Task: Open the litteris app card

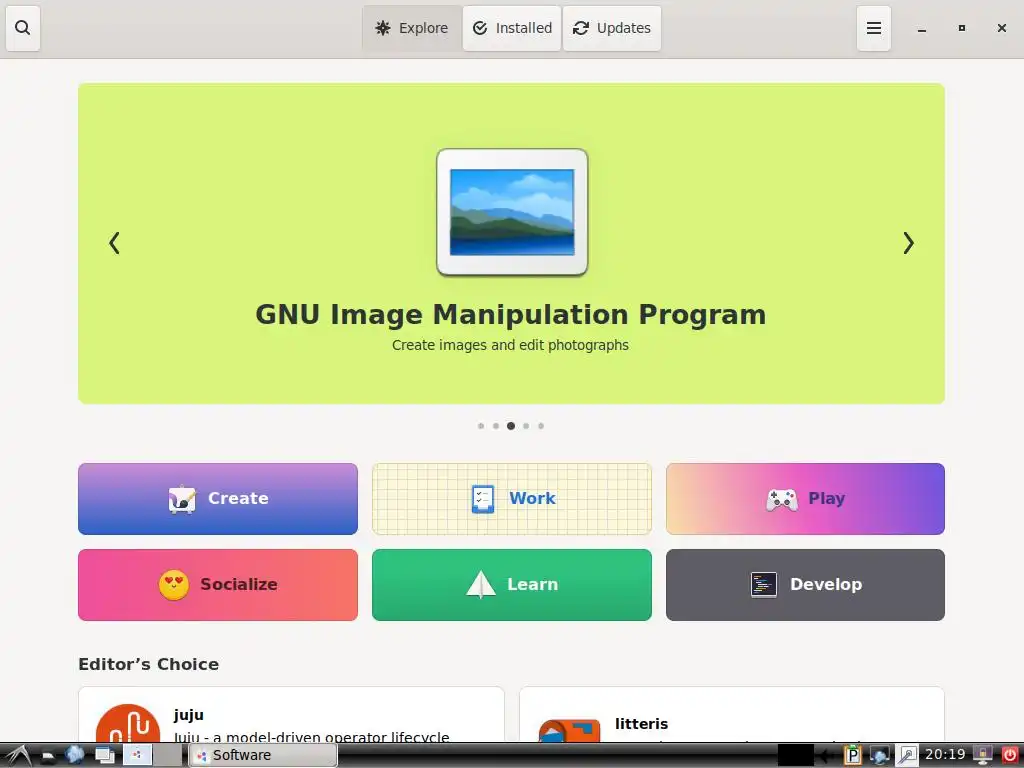Action: (x=732, y=714)
